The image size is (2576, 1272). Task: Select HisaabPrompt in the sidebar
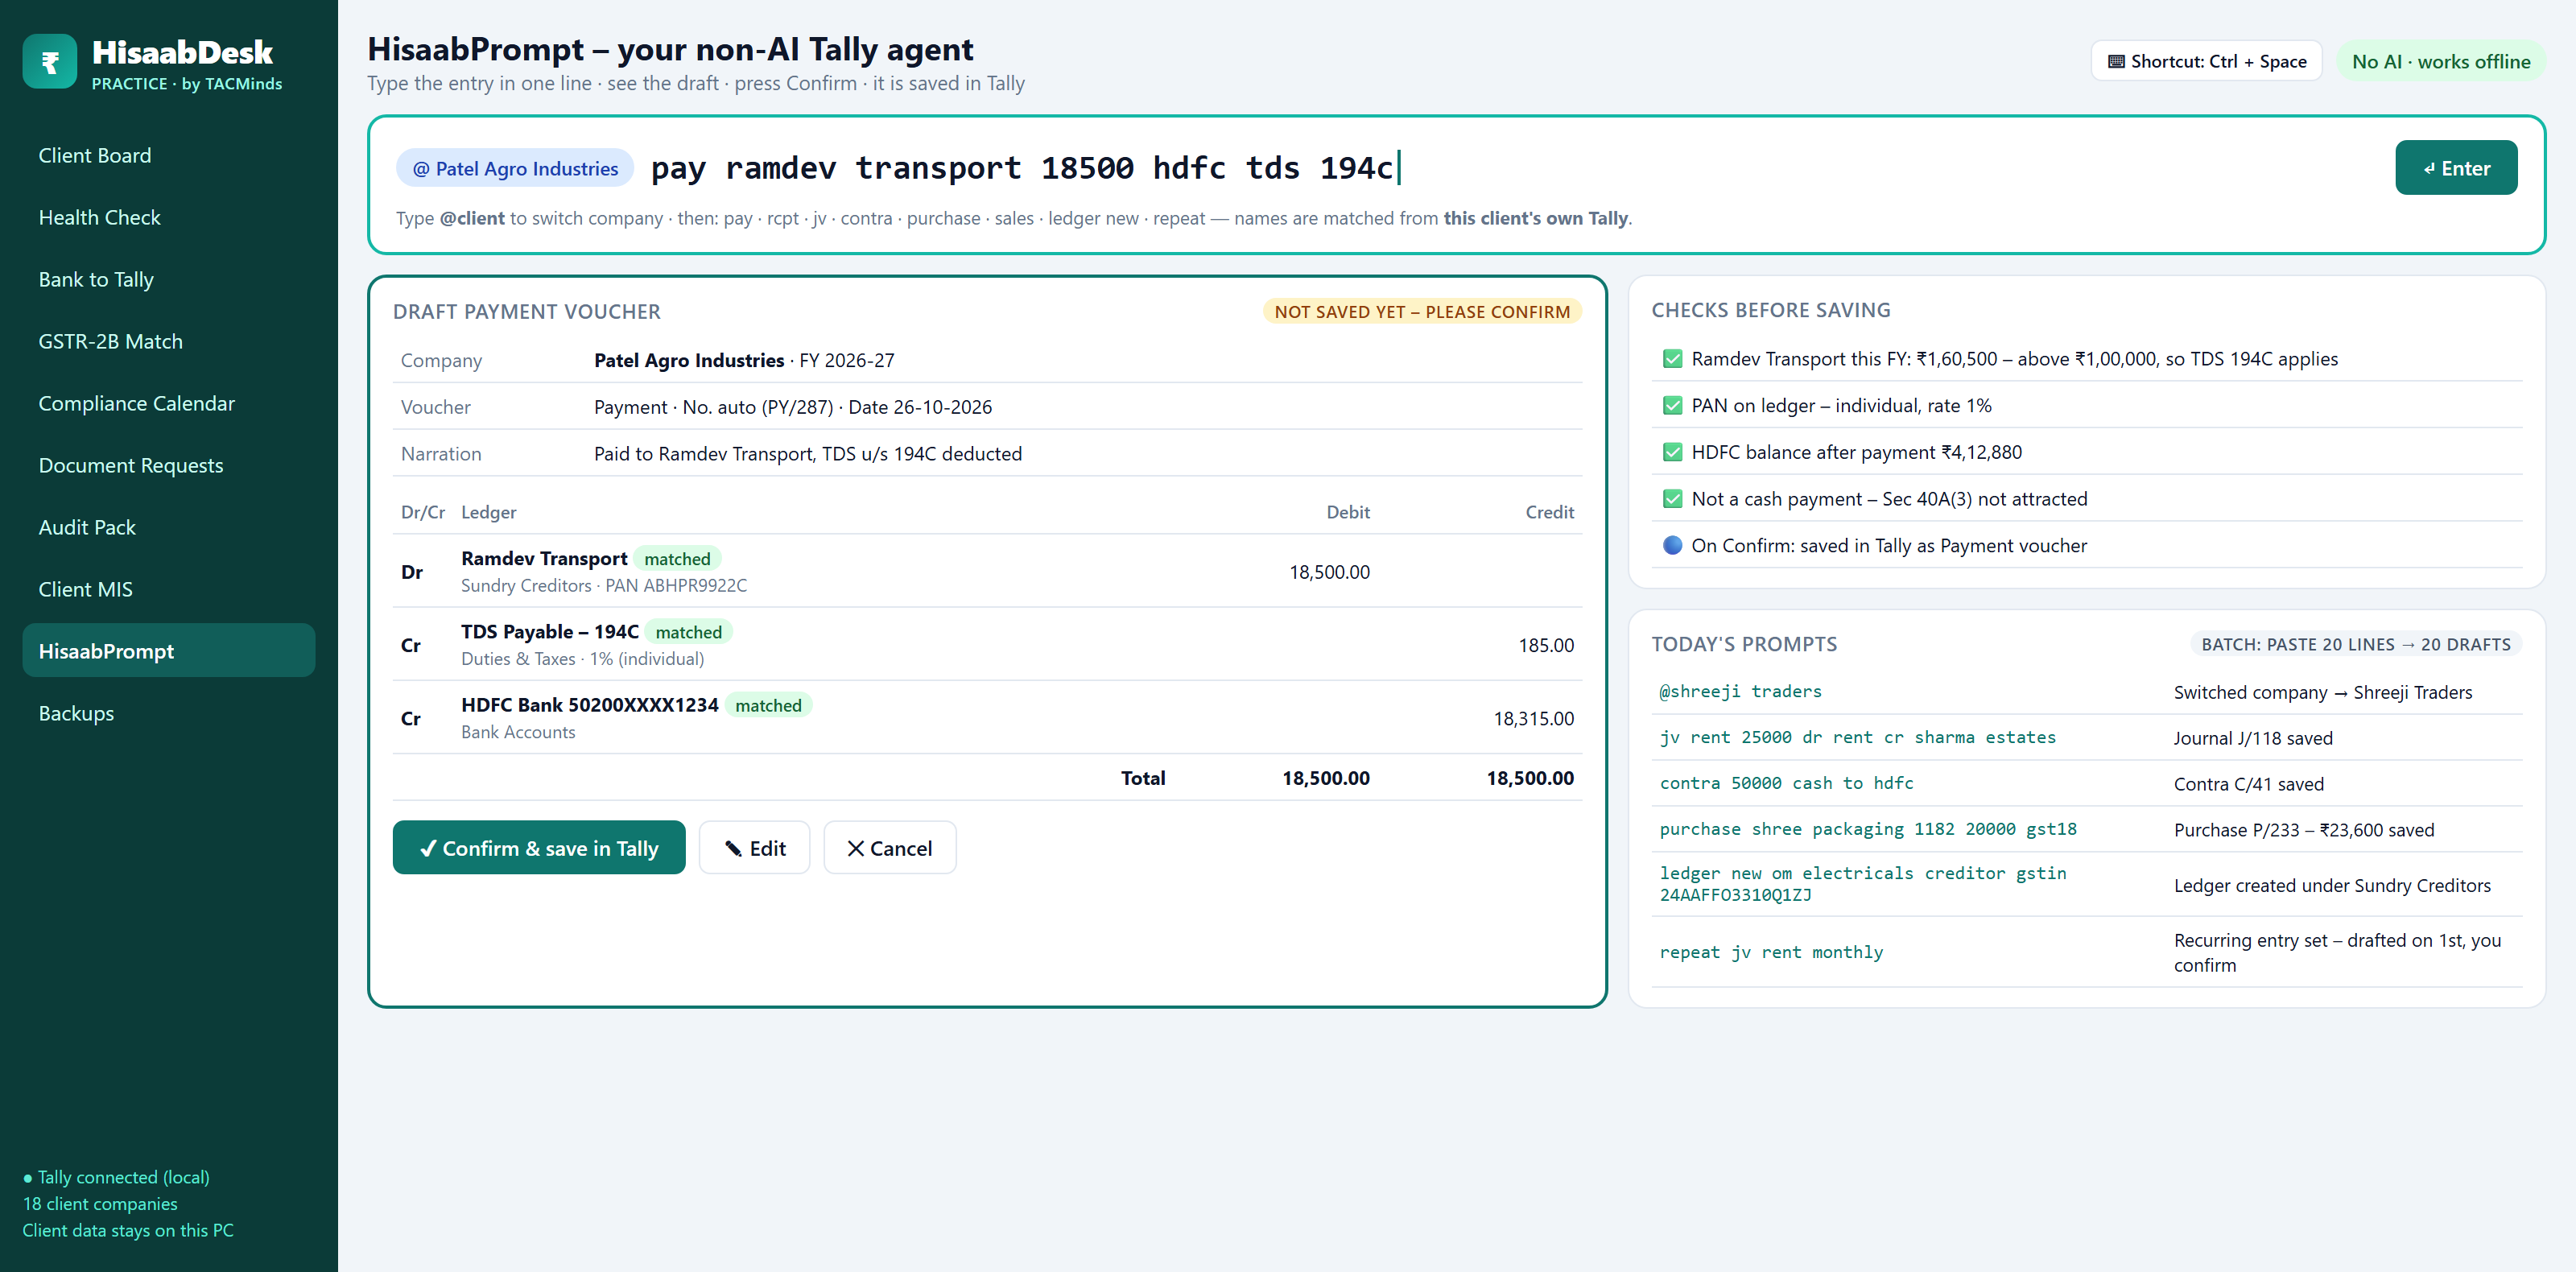click(168, 651)
